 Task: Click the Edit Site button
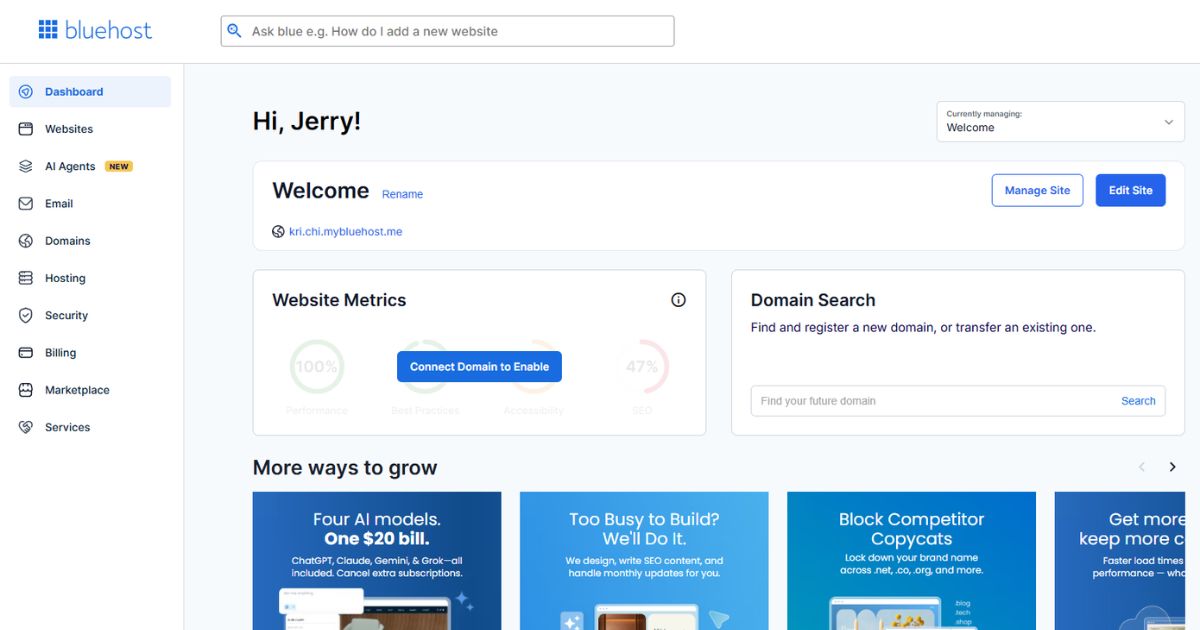pyautogui.click(x=1130, y=190)
